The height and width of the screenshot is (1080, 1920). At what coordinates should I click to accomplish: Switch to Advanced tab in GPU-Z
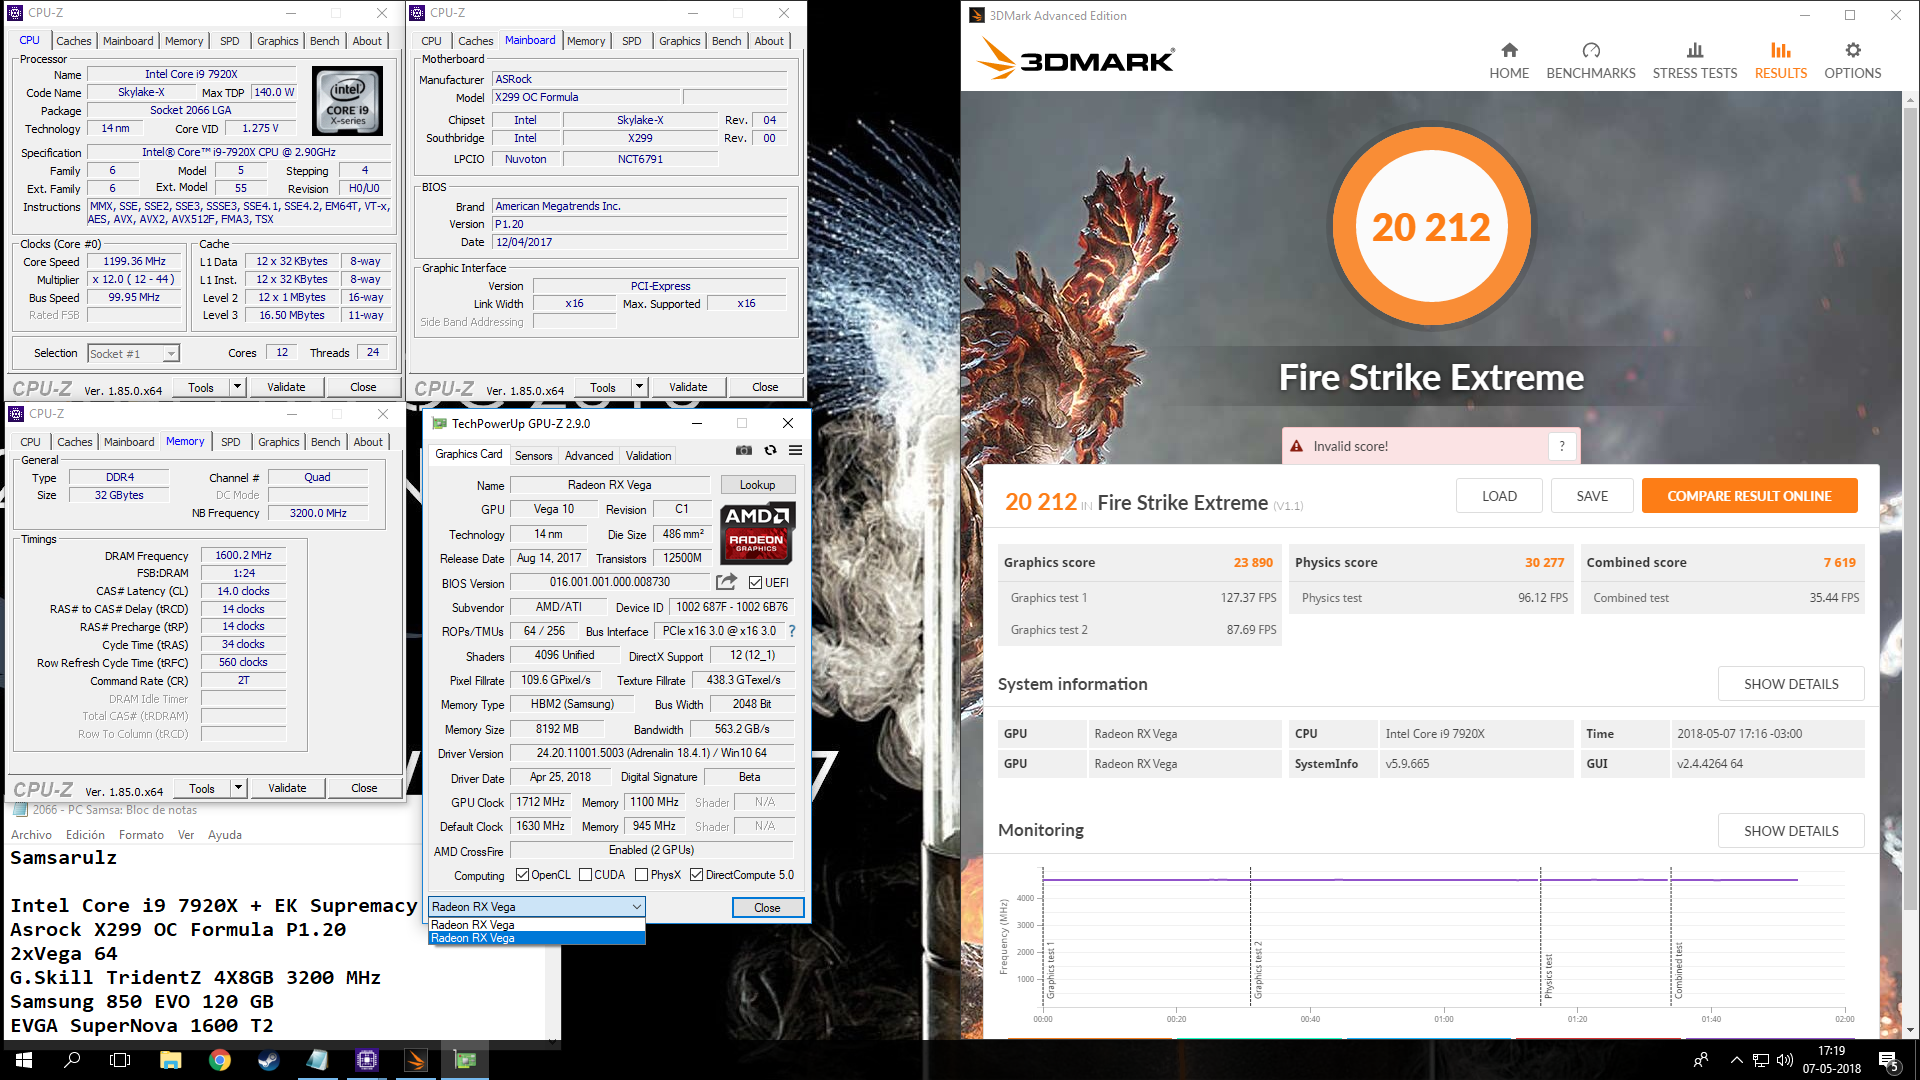click(589, 456)
